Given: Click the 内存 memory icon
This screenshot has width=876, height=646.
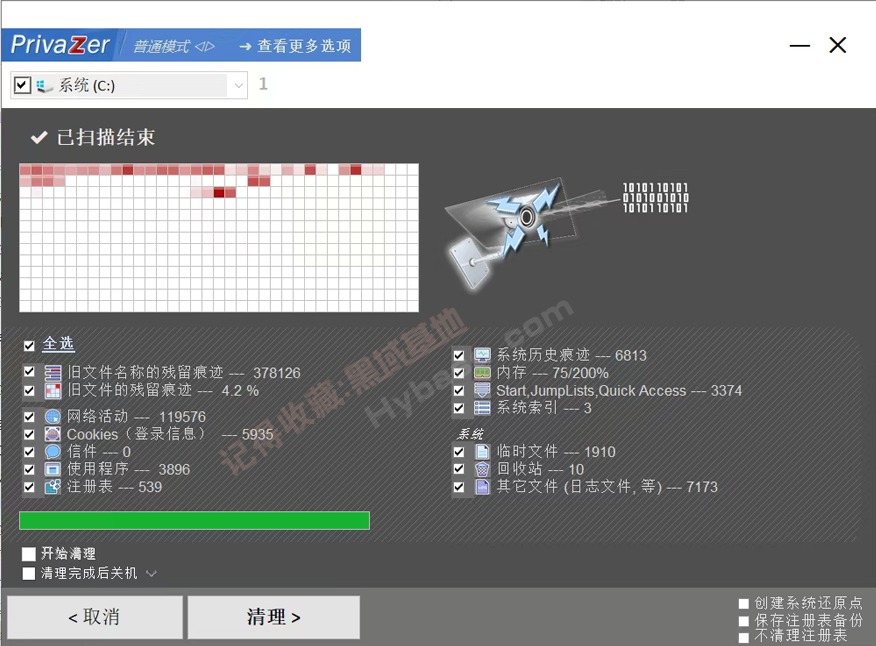Looking at the screenshot, I should [482, 373].
